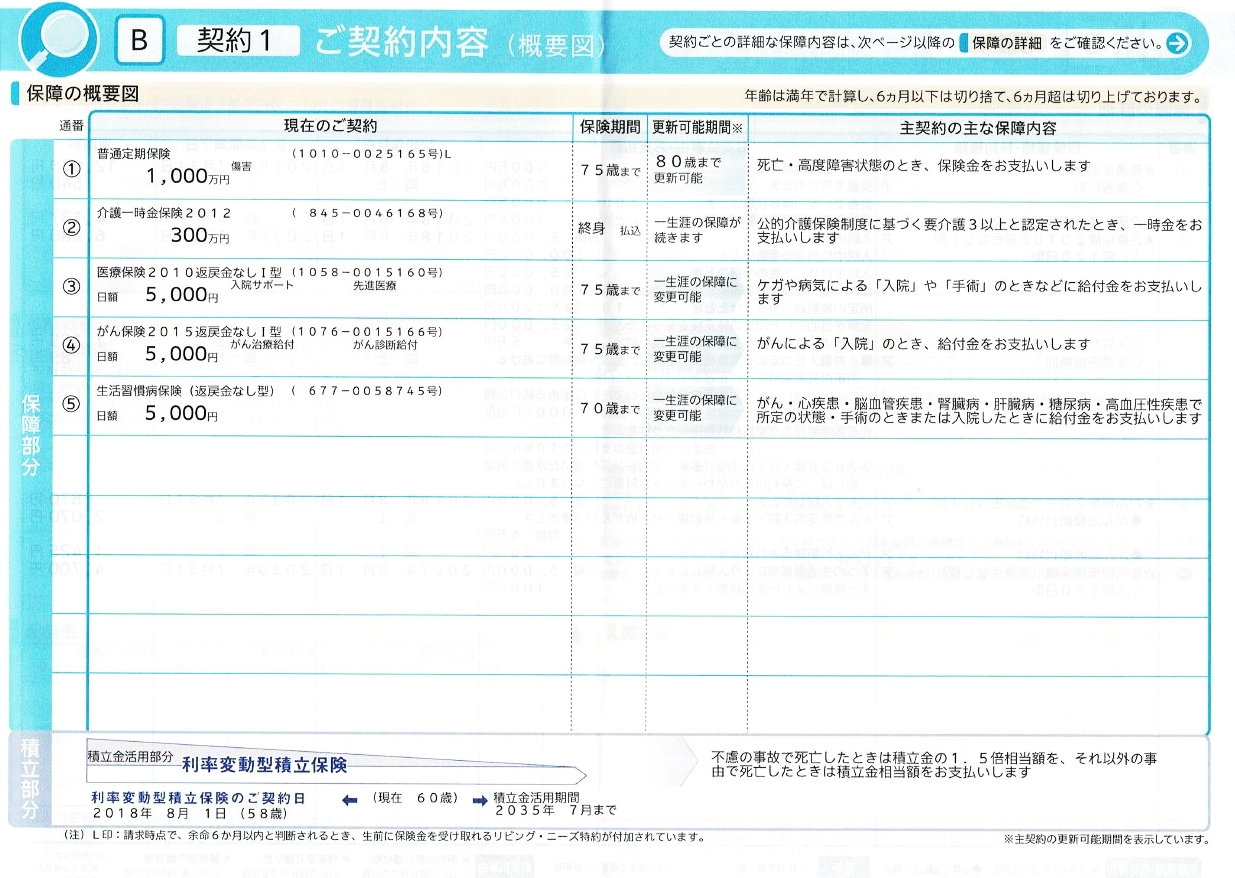Click the circled right-arrow icon in header

point(1177,43)
